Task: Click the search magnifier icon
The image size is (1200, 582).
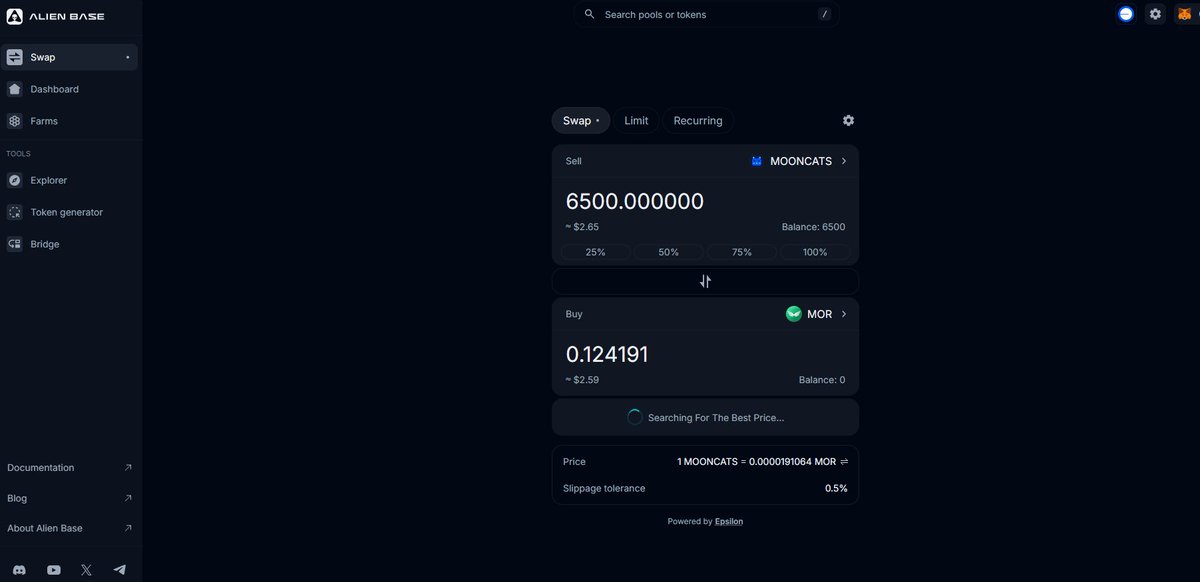Action: [x=589, y=14]
